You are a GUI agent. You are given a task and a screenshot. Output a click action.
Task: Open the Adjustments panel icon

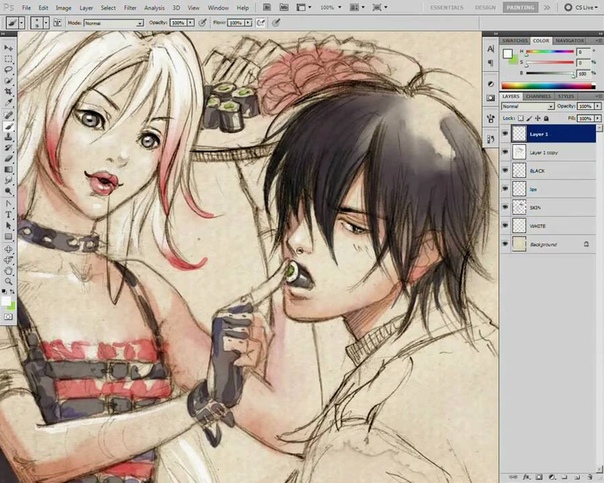[x=490, y=84]
